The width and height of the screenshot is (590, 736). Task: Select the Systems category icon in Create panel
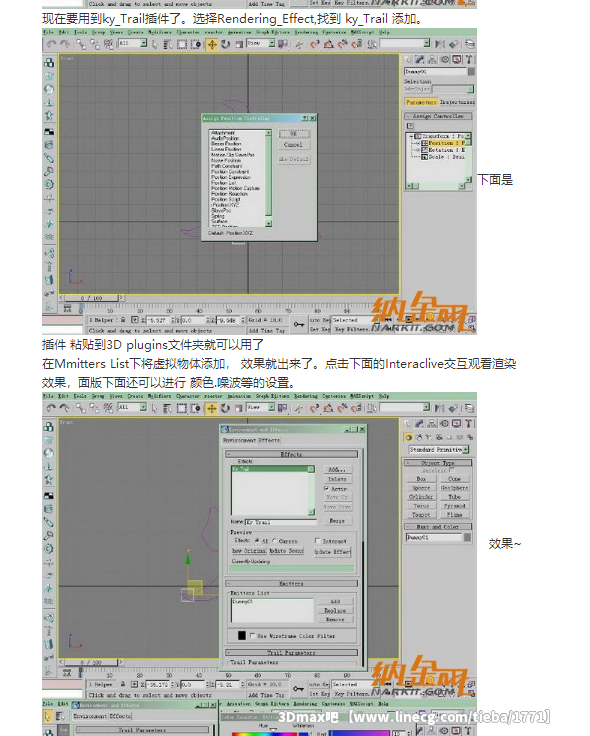[470, 437]
